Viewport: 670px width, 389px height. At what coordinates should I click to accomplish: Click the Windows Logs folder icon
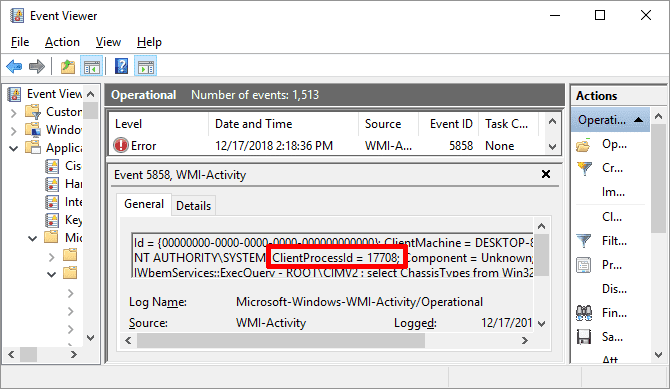tap(33, 130)
